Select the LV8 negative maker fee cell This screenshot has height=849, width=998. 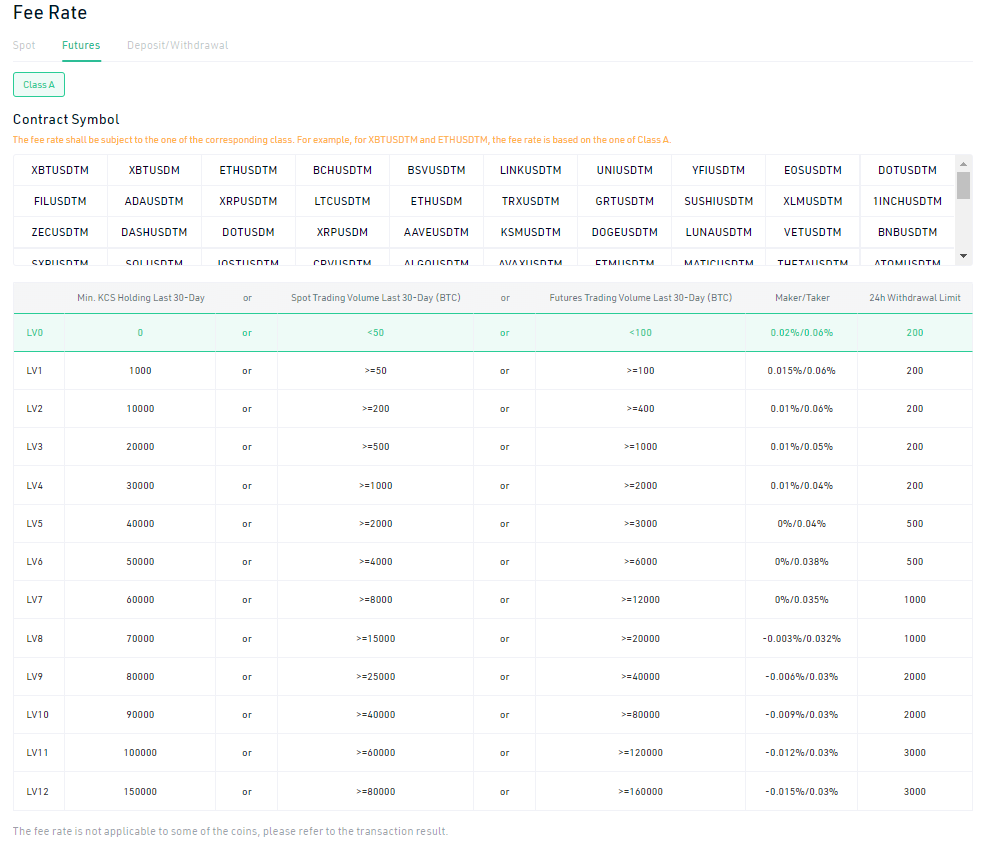tap(801, 638)
